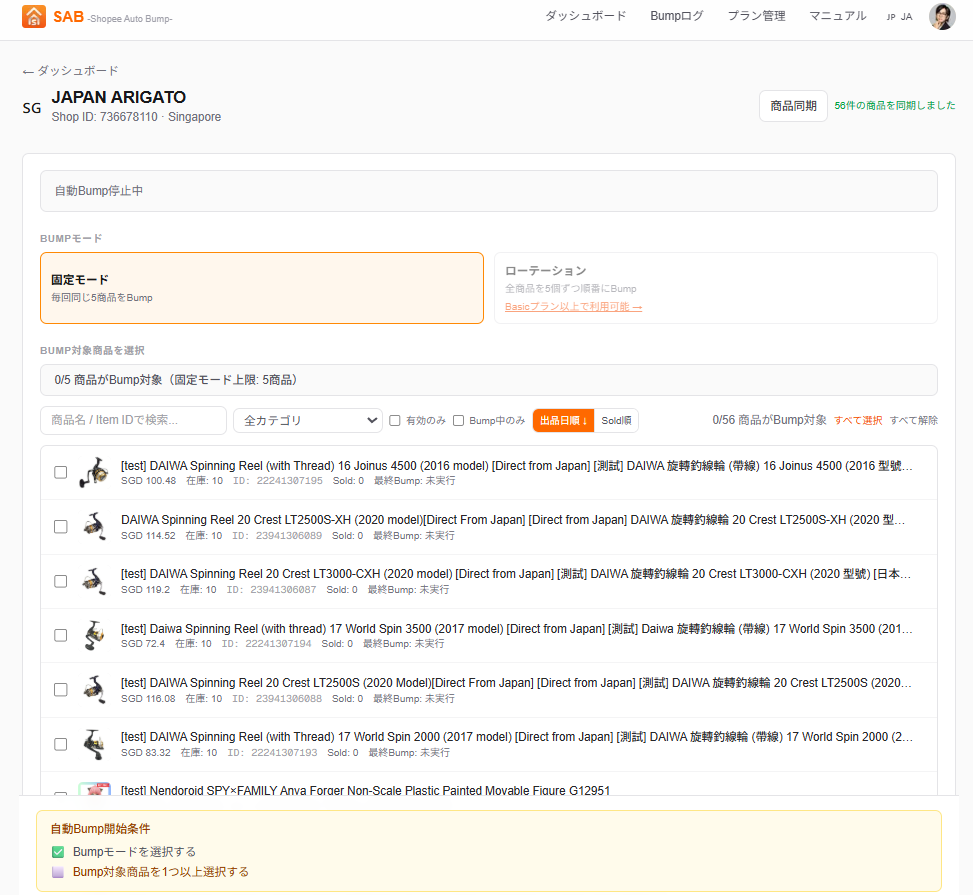Sort products by Sold順

(616, 421)
